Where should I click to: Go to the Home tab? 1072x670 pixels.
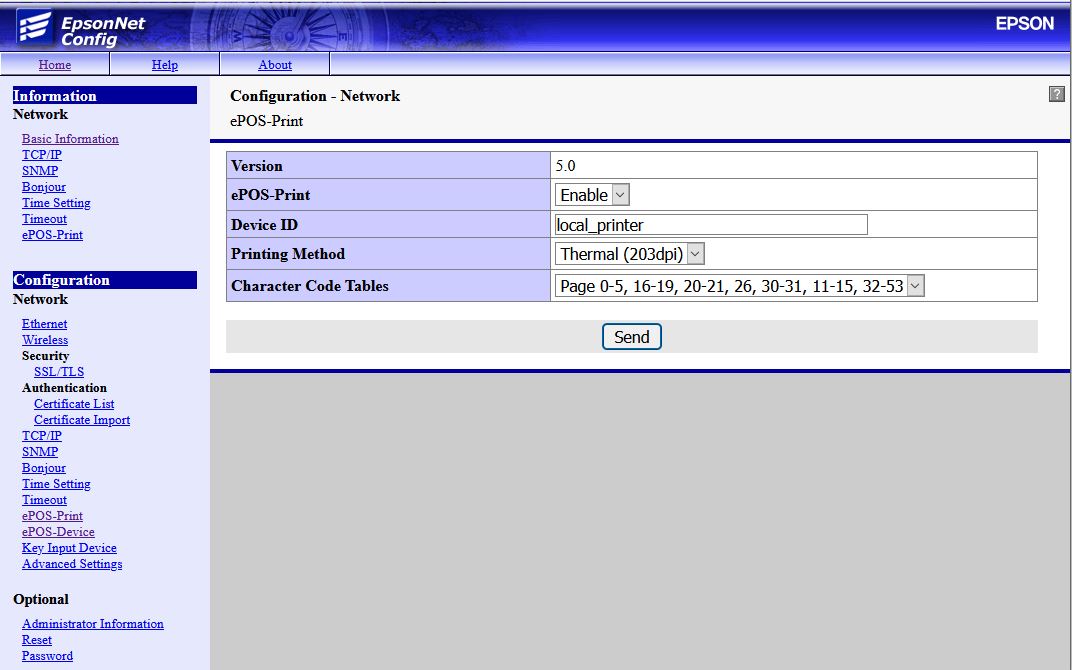tap(55, 65)
